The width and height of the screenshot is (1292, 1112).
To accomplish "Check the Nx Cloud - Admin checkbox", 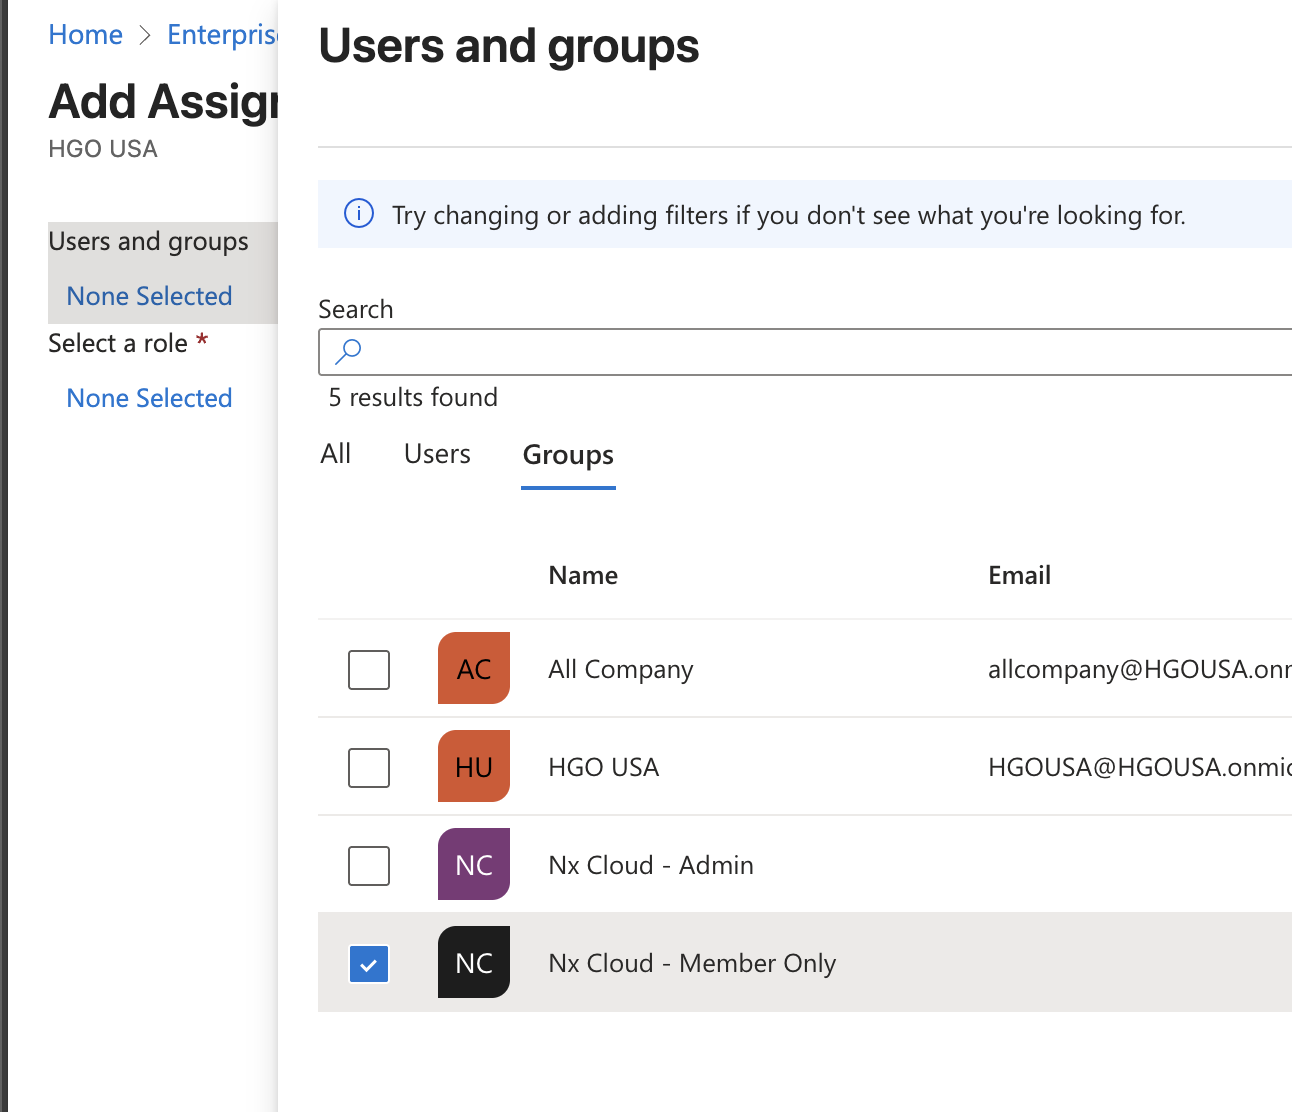I will tap(369, 865).
